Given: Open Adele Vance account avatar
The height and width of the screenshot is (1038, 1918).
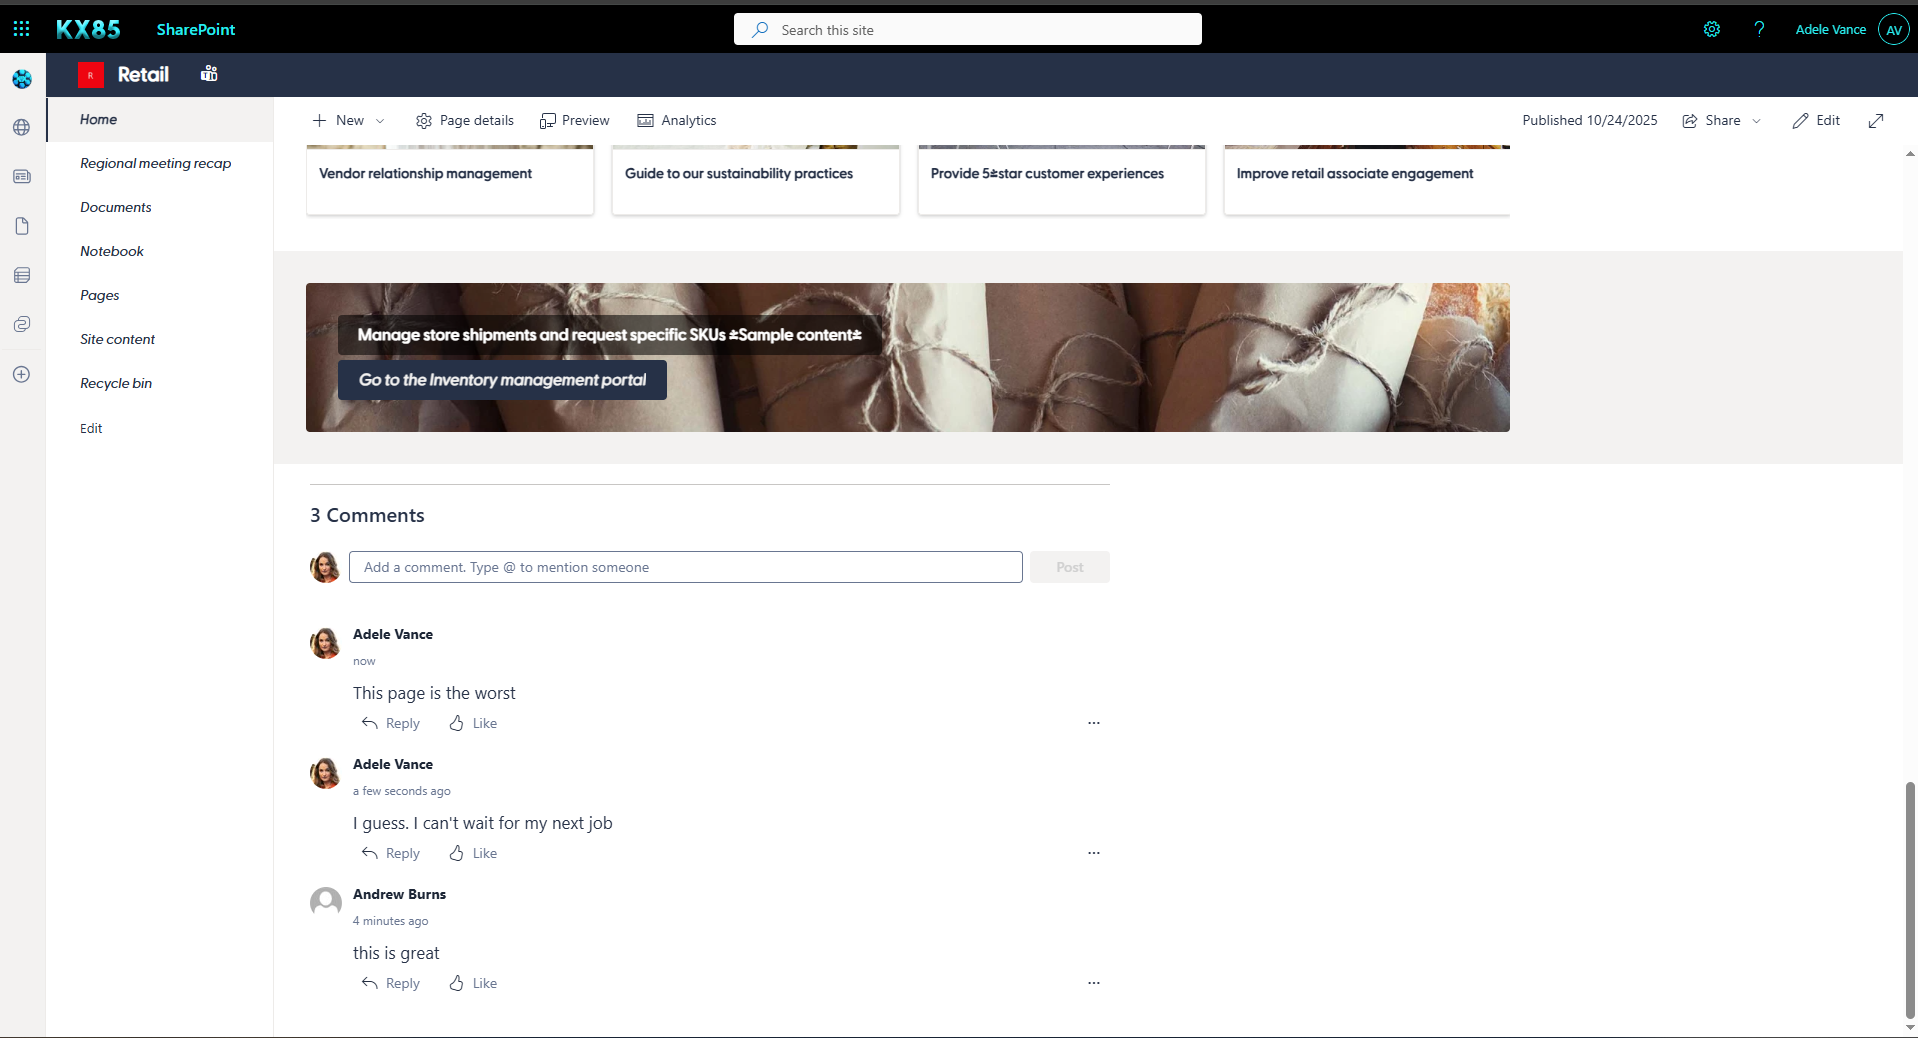Looking at the screenshot, I should click(1893, 29).
